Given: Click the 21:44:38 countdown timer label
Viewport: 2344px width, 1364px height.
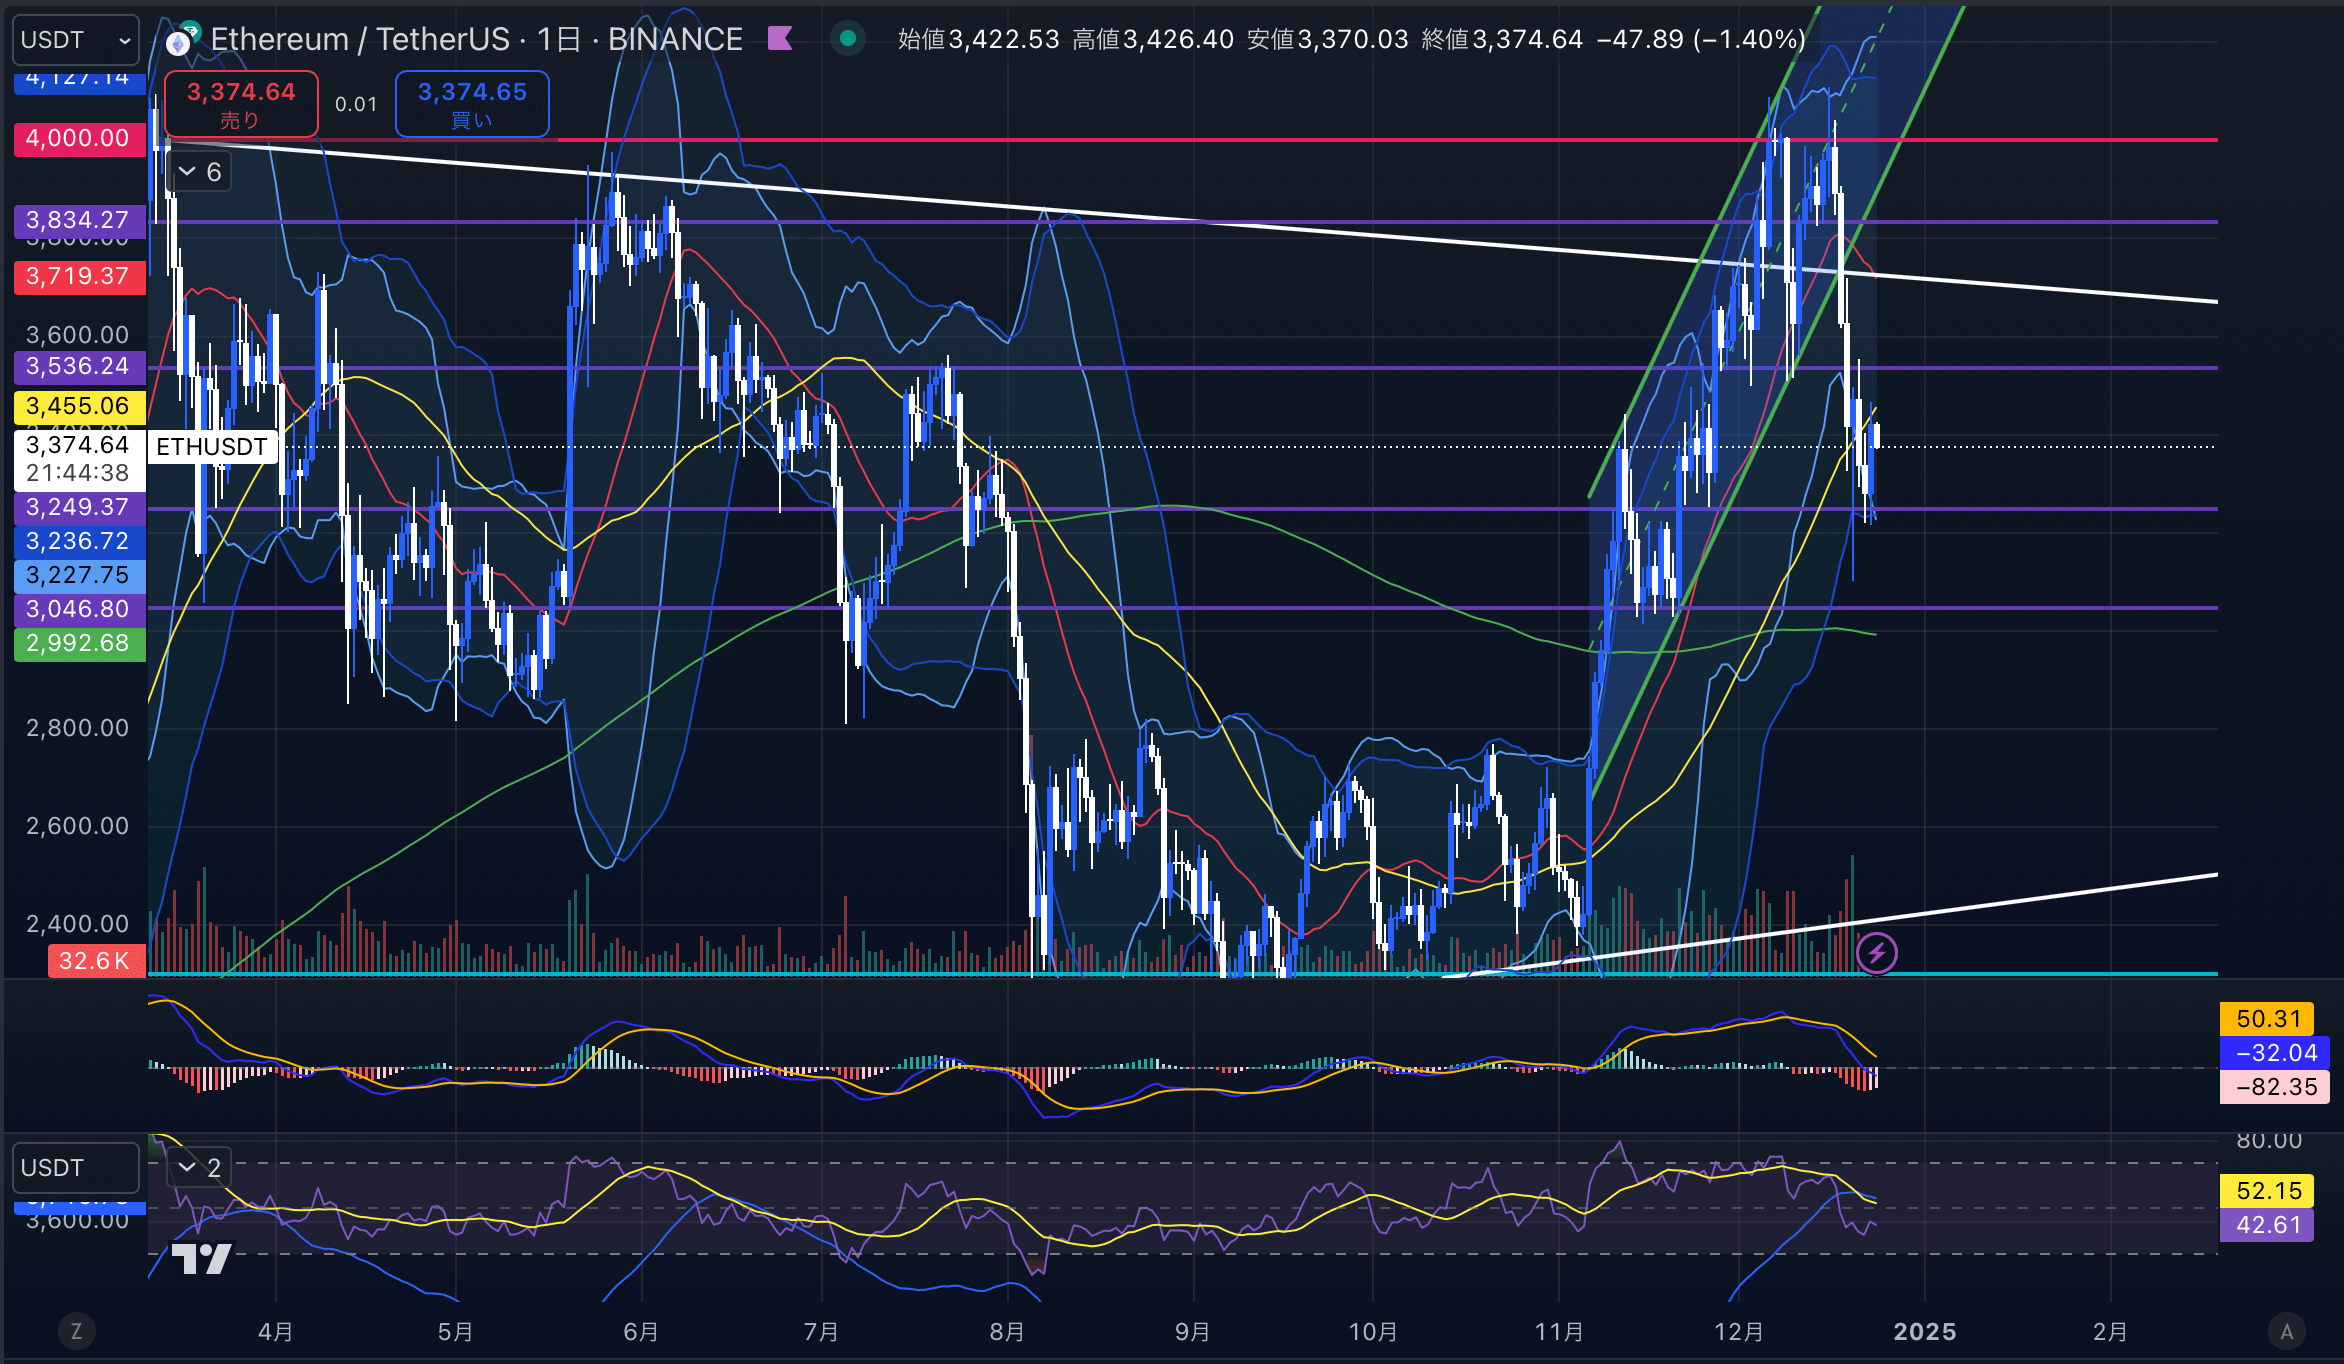Looking at the screenshot, I should coord(78,473).
